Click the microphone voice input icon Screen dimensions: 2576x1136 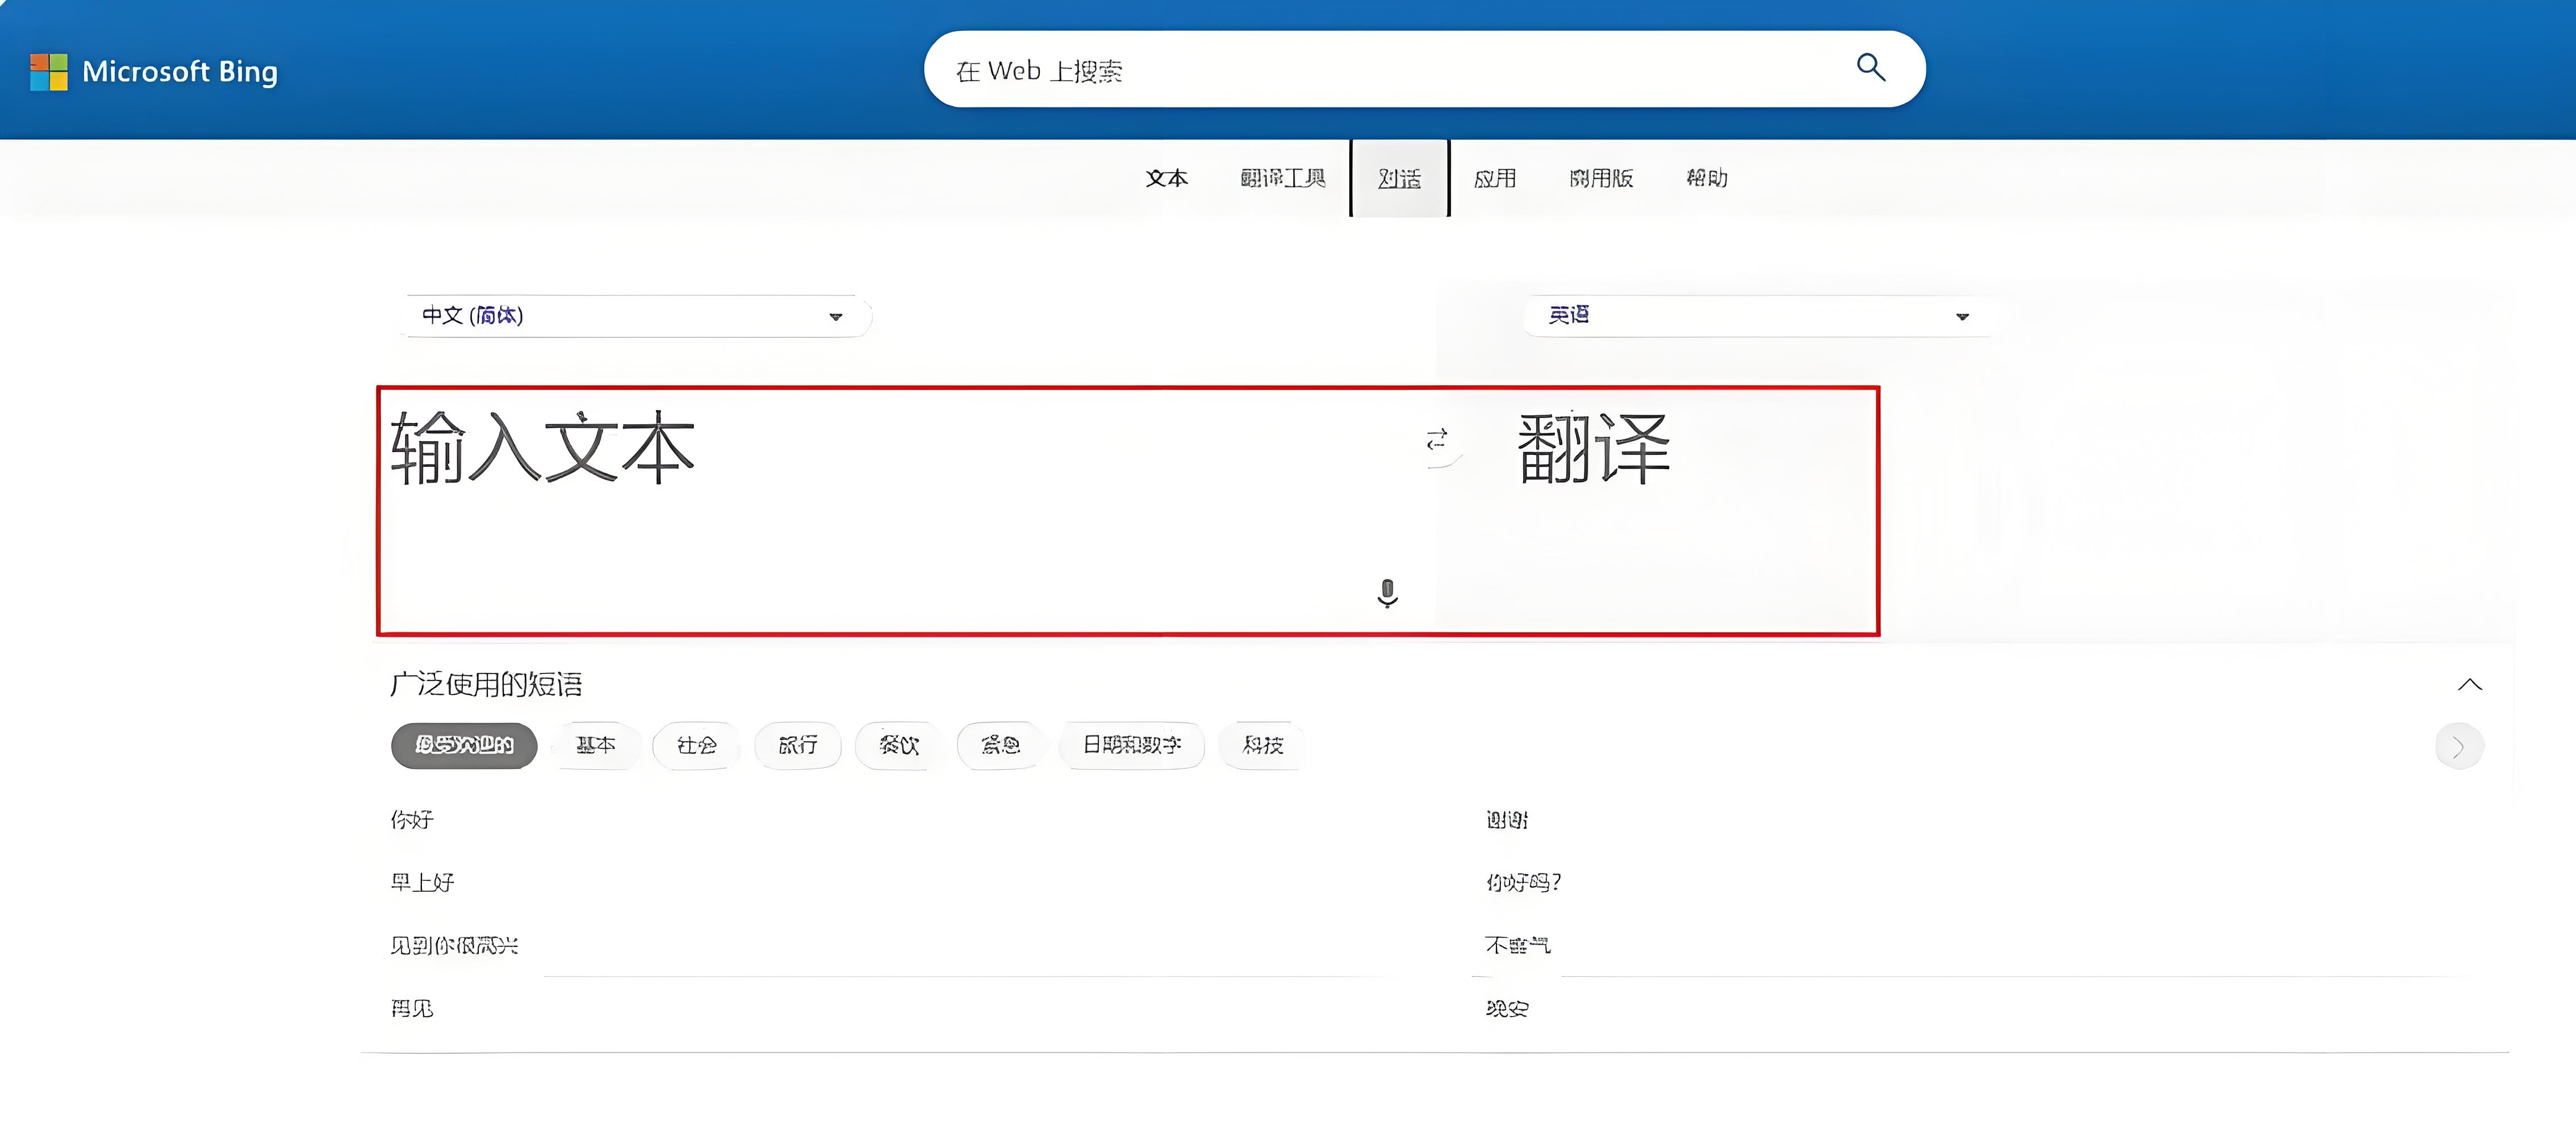click(1387, 593)
